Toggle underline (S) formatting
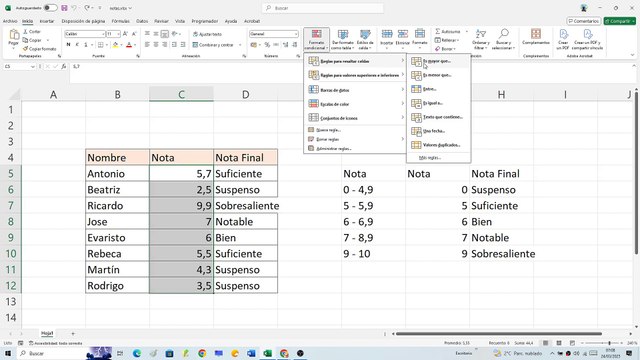Image resolution: width=640 pixels, height=360 pixels. click(x=86, y=44)
